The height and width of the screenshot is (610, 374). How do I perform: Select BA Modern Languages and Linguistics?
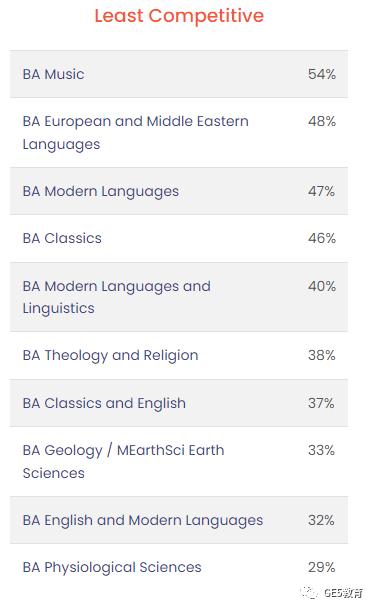[179, 297]
